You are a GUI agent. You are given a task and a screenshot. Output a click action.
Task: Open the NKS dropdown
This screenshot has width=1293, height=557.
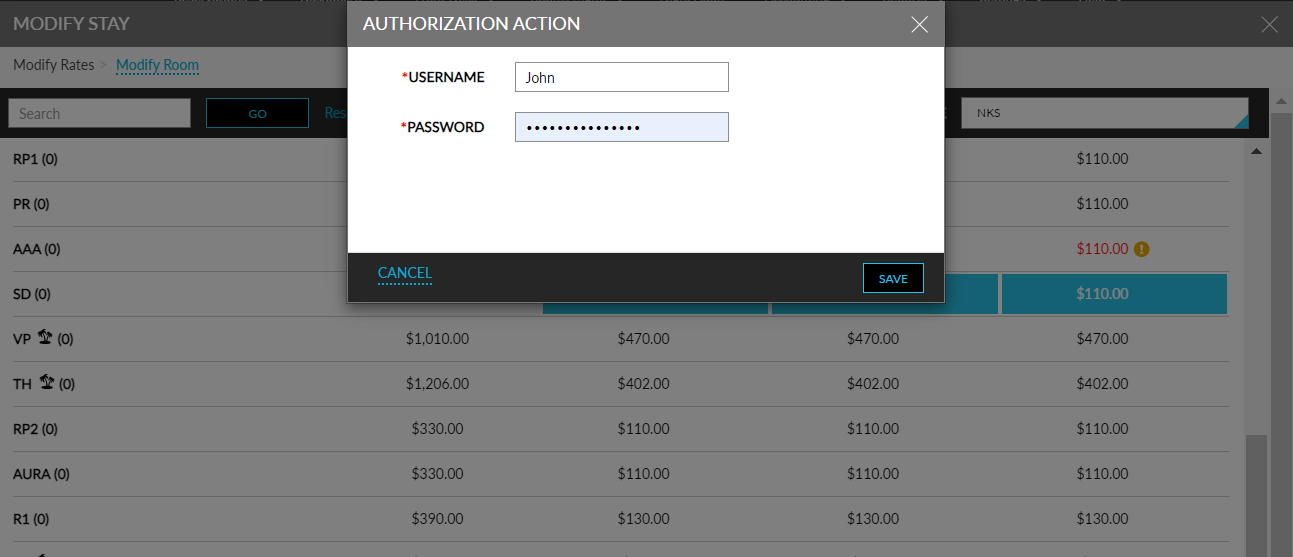(x=1105, y=113)
